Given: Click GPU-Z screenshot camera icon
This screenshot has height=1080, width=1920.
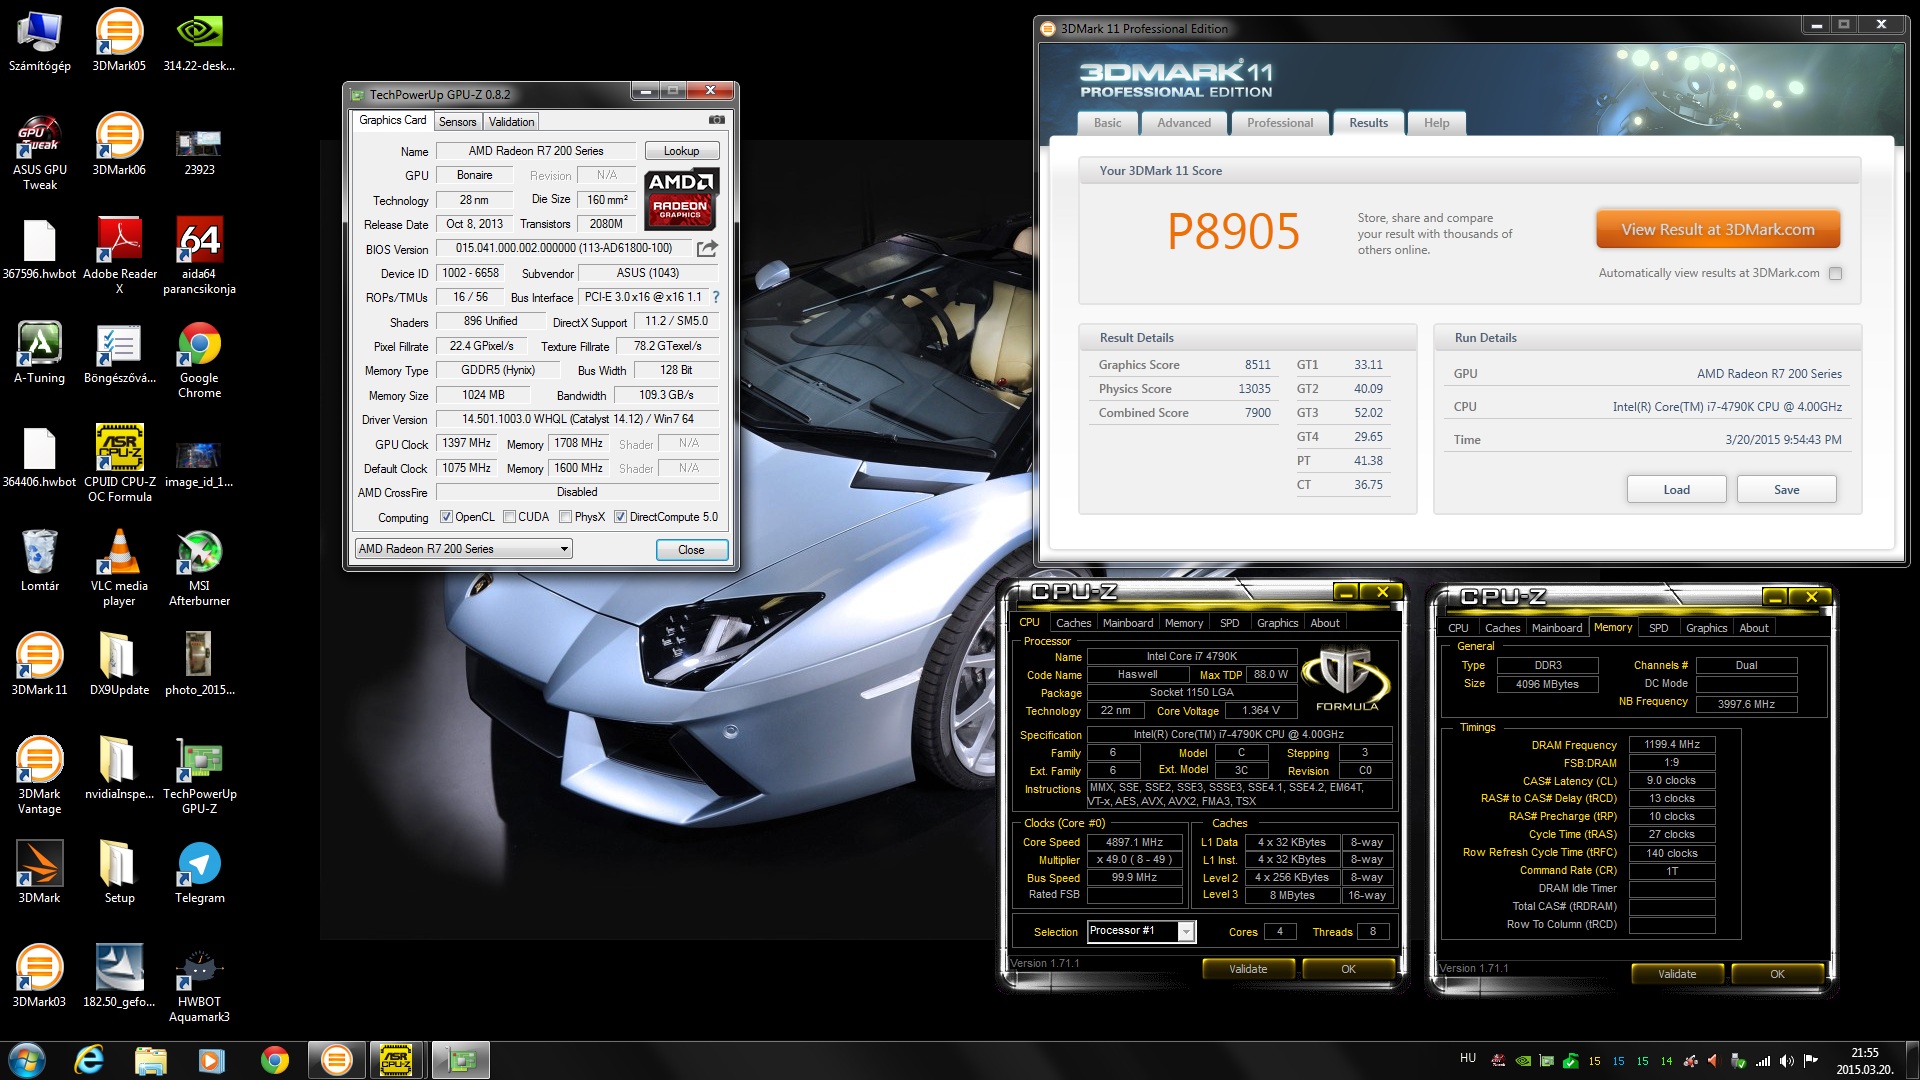Looking at the screenshot, I should (716, 120).
